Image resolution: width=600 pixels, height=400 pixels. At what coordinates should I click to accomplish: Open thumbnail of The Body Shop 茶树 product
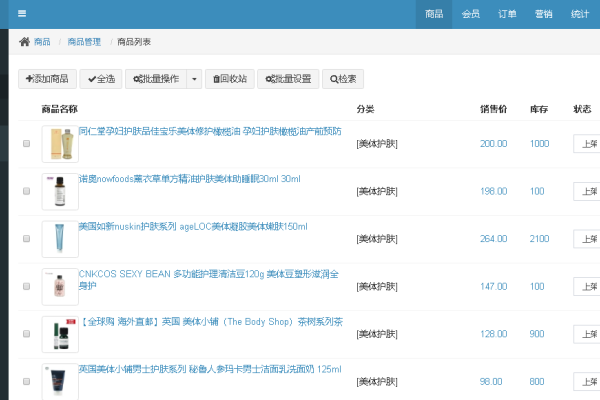click(60, 334)
